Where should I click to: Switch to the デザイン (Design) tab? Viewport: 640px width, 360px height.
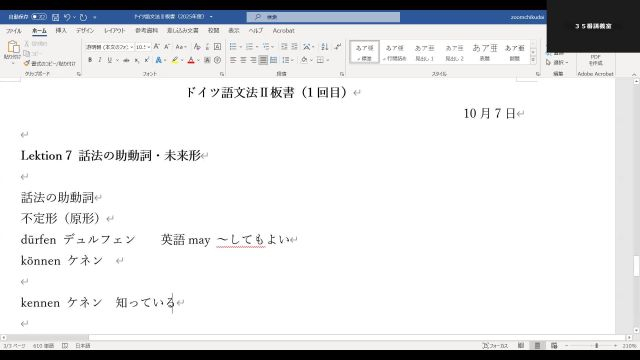pos(84,31)
